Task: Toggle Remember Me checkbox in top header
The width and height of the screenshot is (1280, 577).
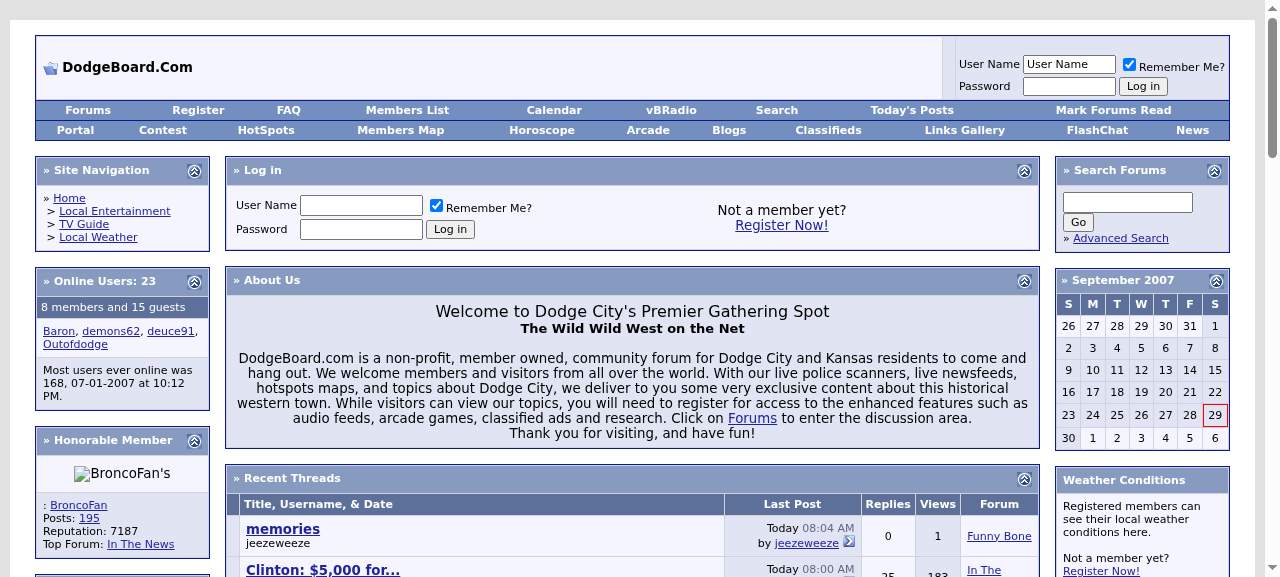Action: pos(1129,65)
